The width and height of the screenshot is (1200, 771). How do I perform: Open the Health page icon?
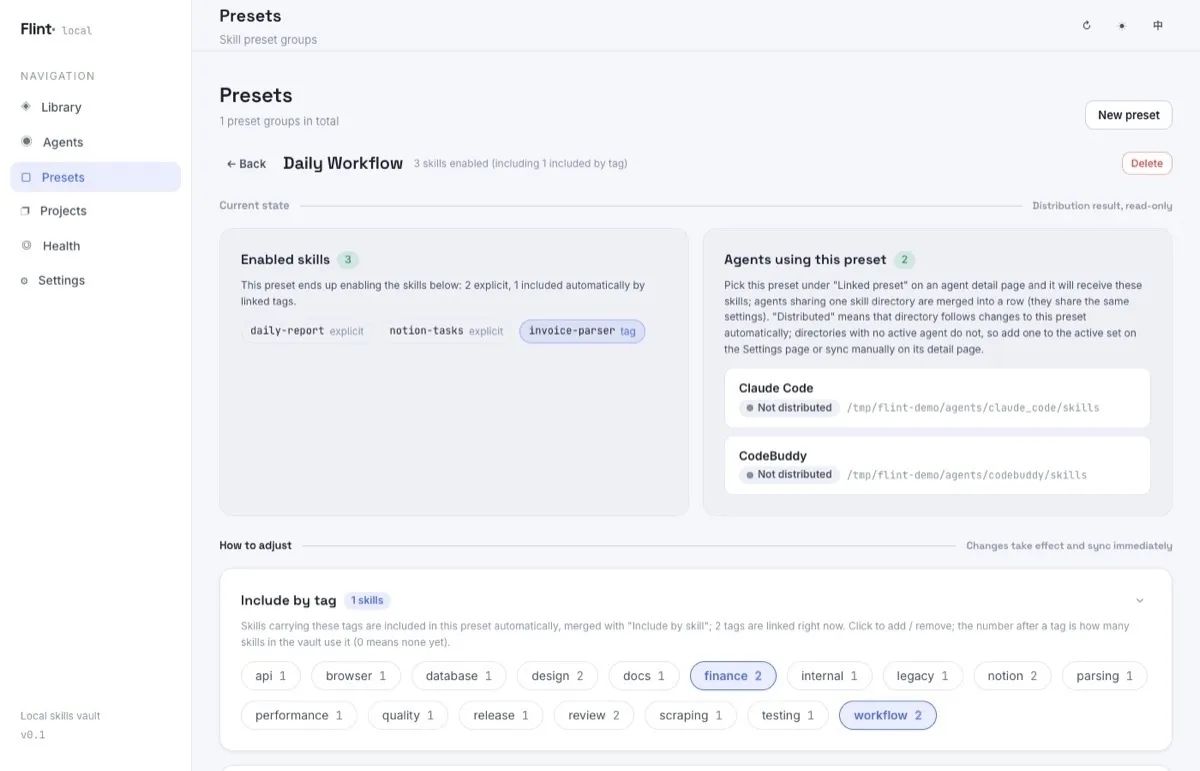(26, 245)
